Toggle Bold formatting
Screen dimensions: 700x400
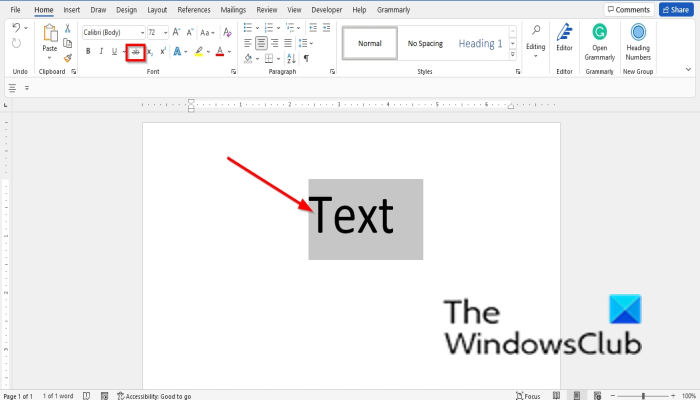88,52
